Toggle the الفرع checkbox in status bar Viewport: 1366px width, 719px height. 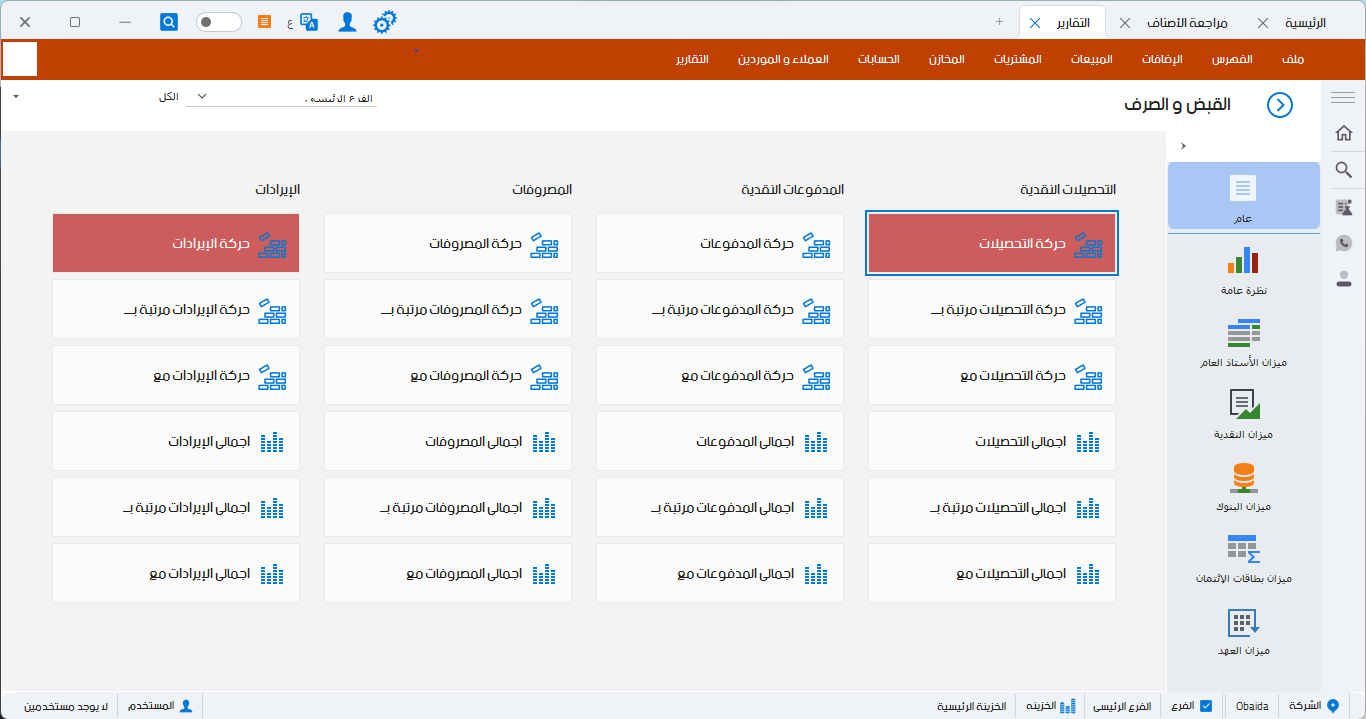(x=1205, y=706)
